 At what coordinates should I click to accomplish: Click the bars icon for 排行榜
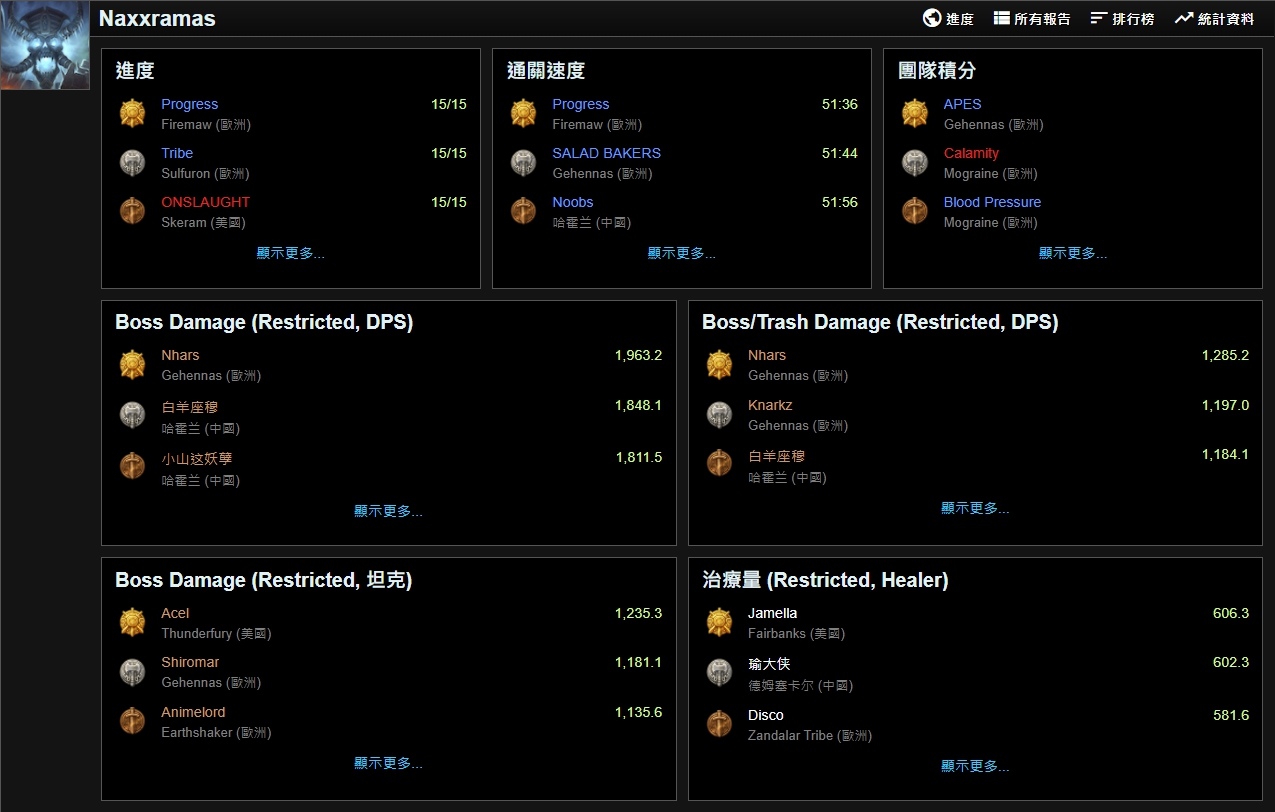[x=1099, y=18]
